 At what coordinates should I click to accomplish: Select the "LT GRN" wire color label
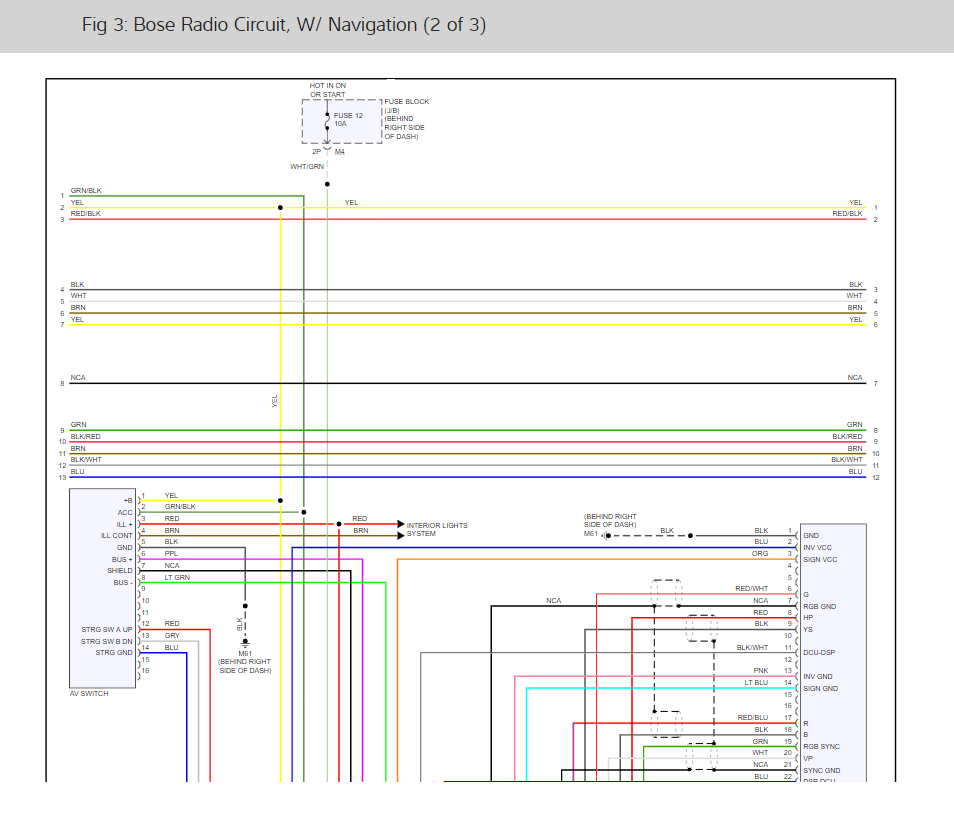(177, 577)
